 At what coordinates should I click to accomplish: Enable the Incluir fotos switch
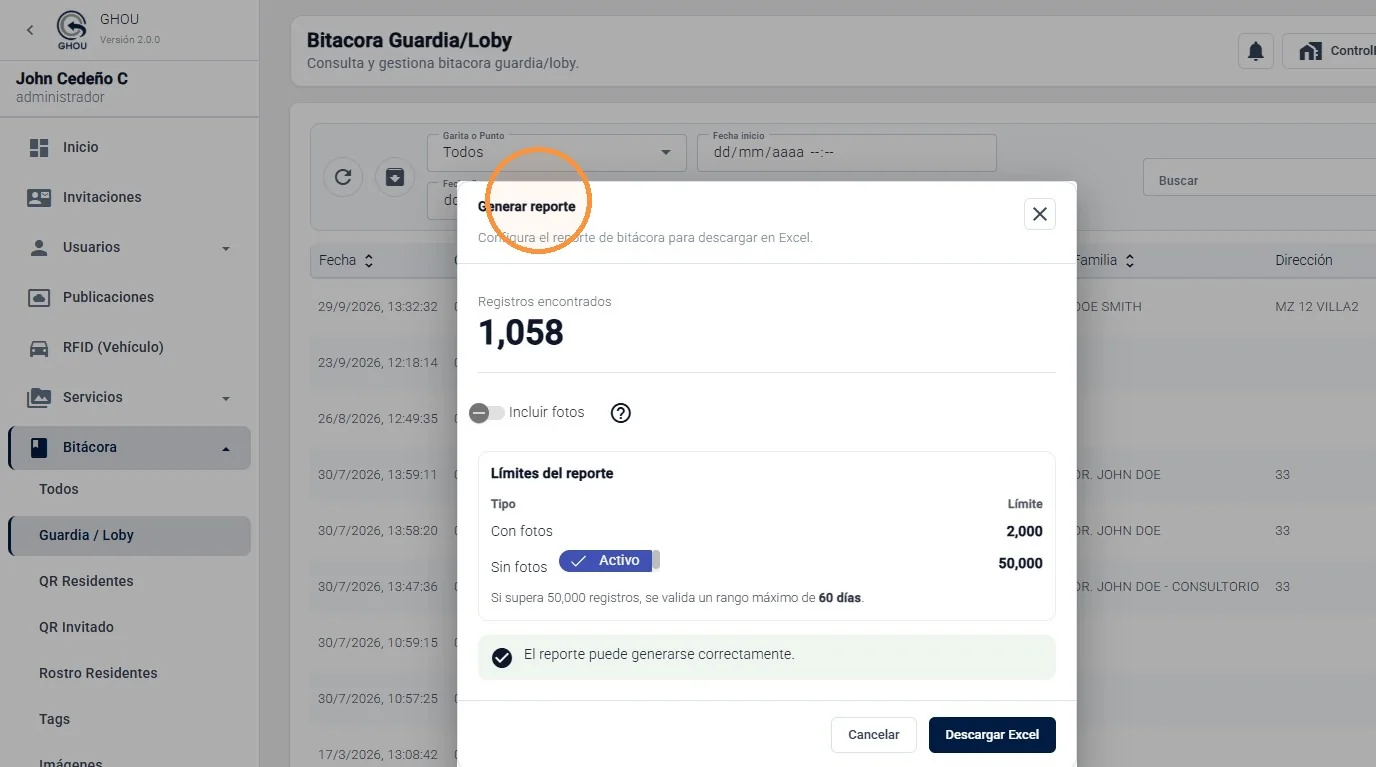click(x=487, y=413)
